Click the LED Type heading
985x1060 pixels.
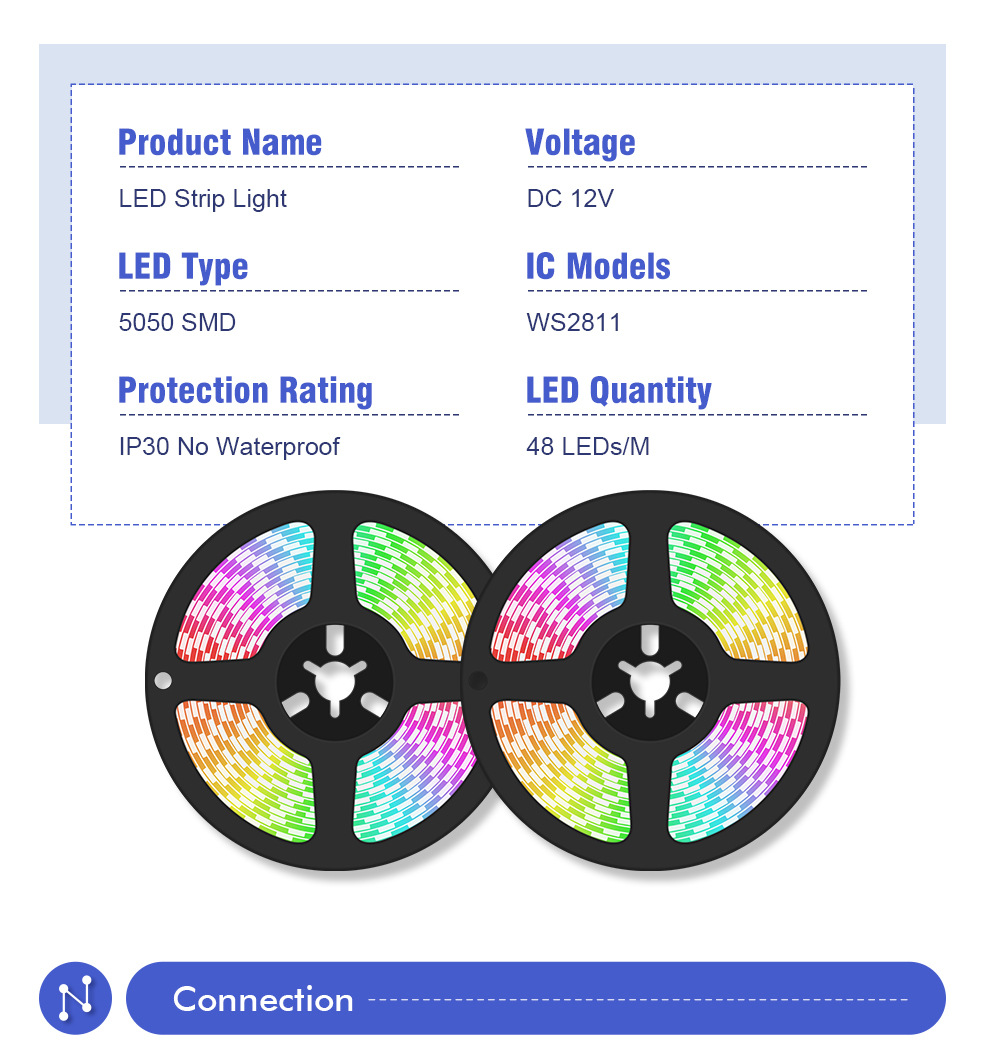183,266
